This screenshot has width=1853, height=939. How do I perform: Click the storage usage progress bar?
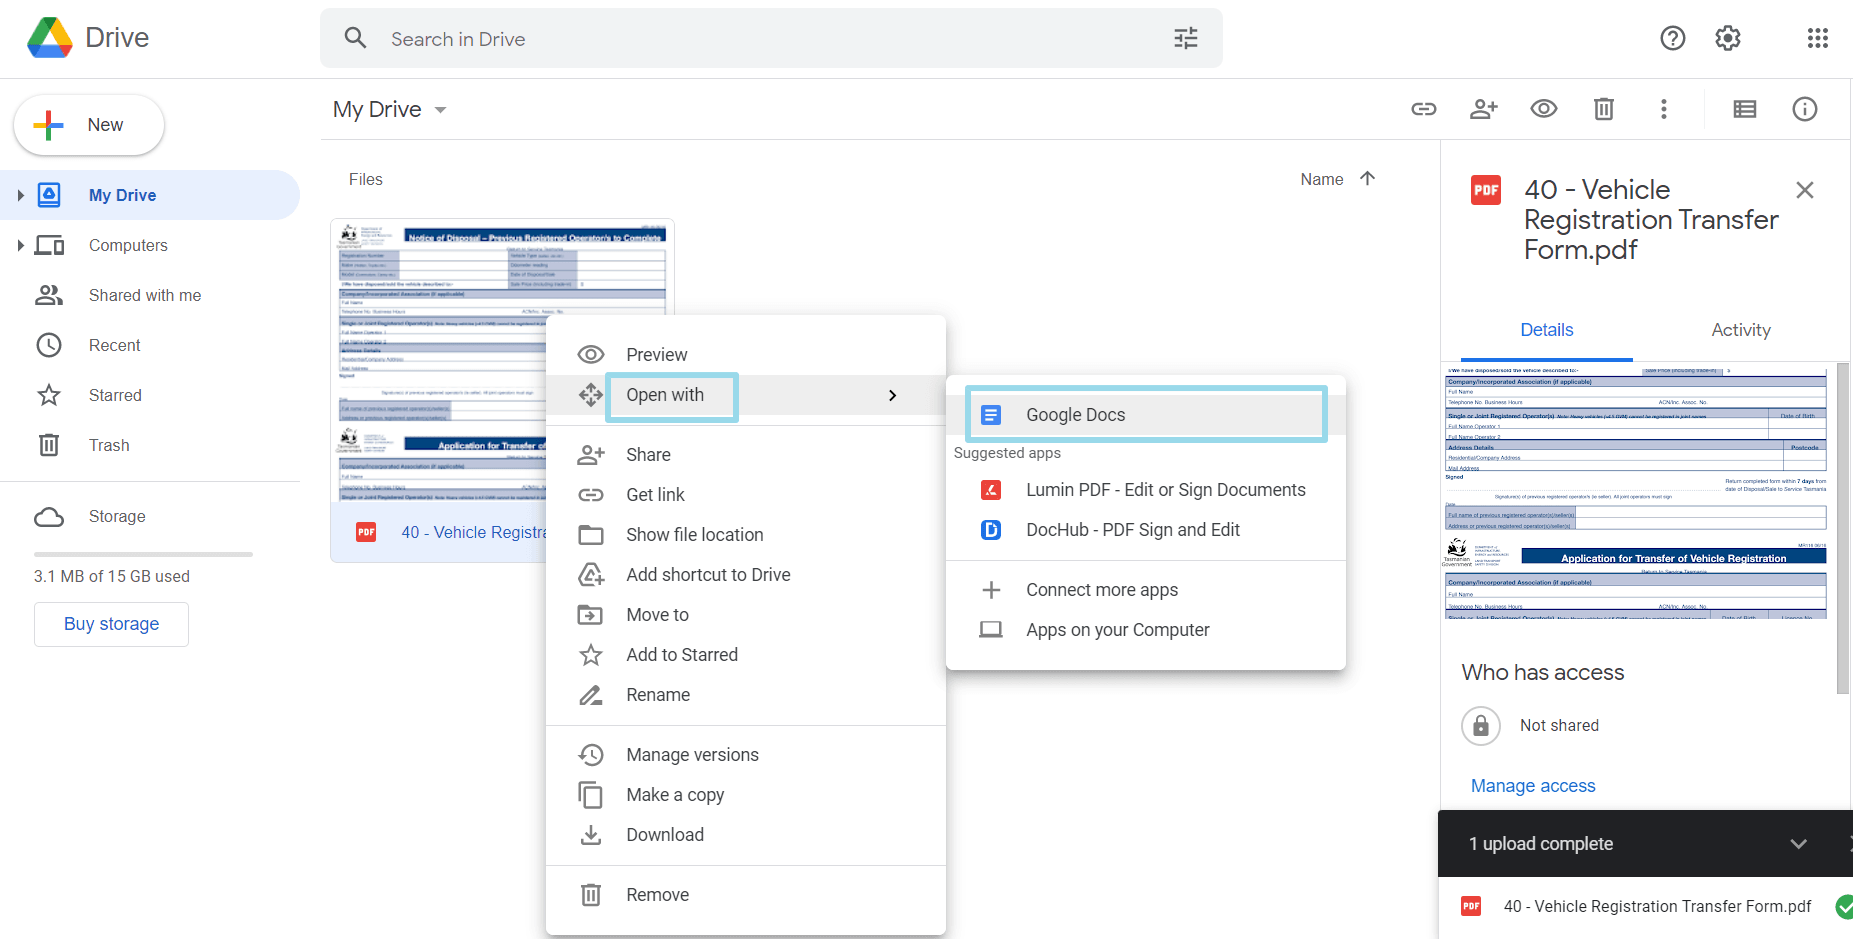[x=143, y=554]
